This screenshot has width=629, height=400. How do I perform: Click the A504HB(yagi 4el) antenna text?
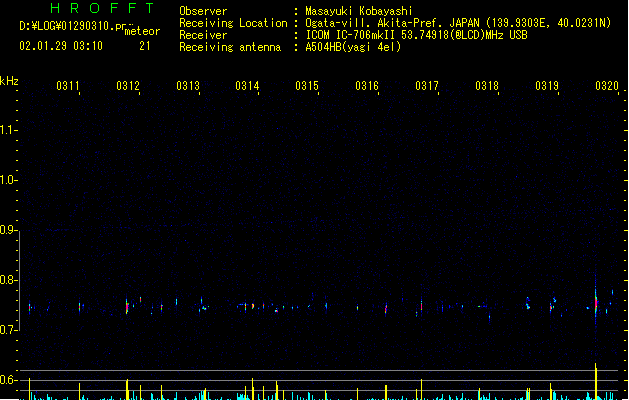click(353, 47)
